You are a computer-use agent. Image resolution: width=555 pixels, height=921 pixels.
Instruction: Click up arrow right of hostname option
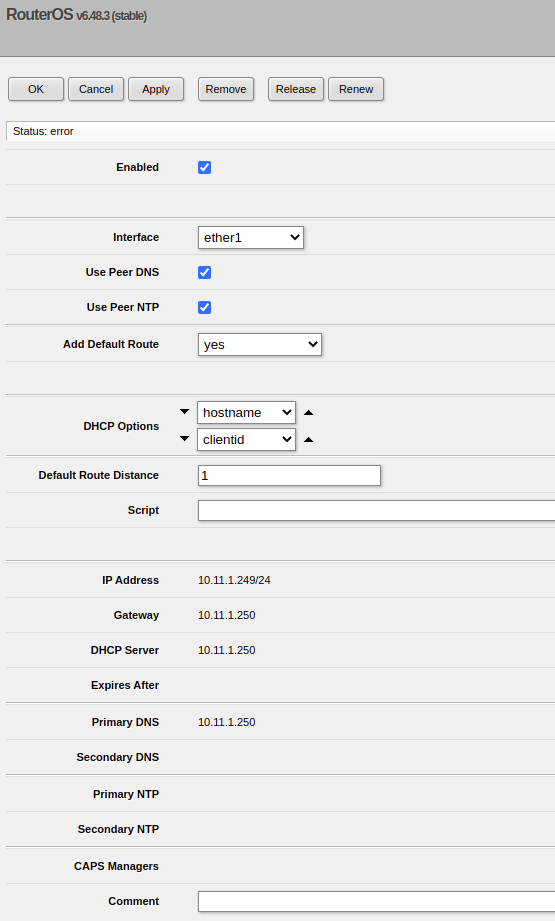[x=308, y=413]
